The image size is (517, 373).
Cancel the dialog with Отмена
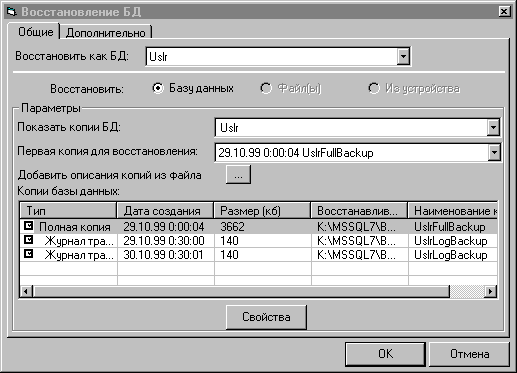pos(469,354)
